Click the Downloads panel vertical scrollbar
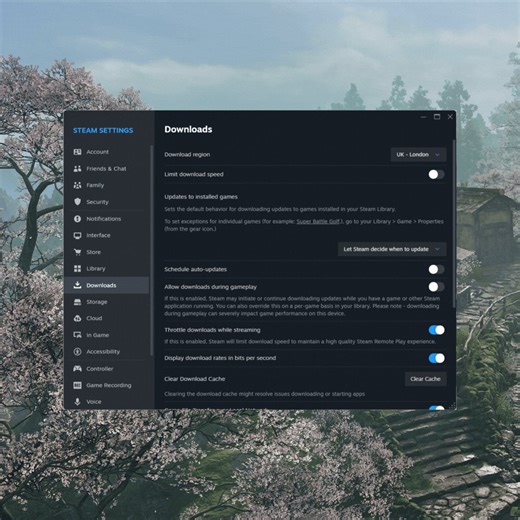The height and width of the screenshot is (520, 520). [454, 223]
